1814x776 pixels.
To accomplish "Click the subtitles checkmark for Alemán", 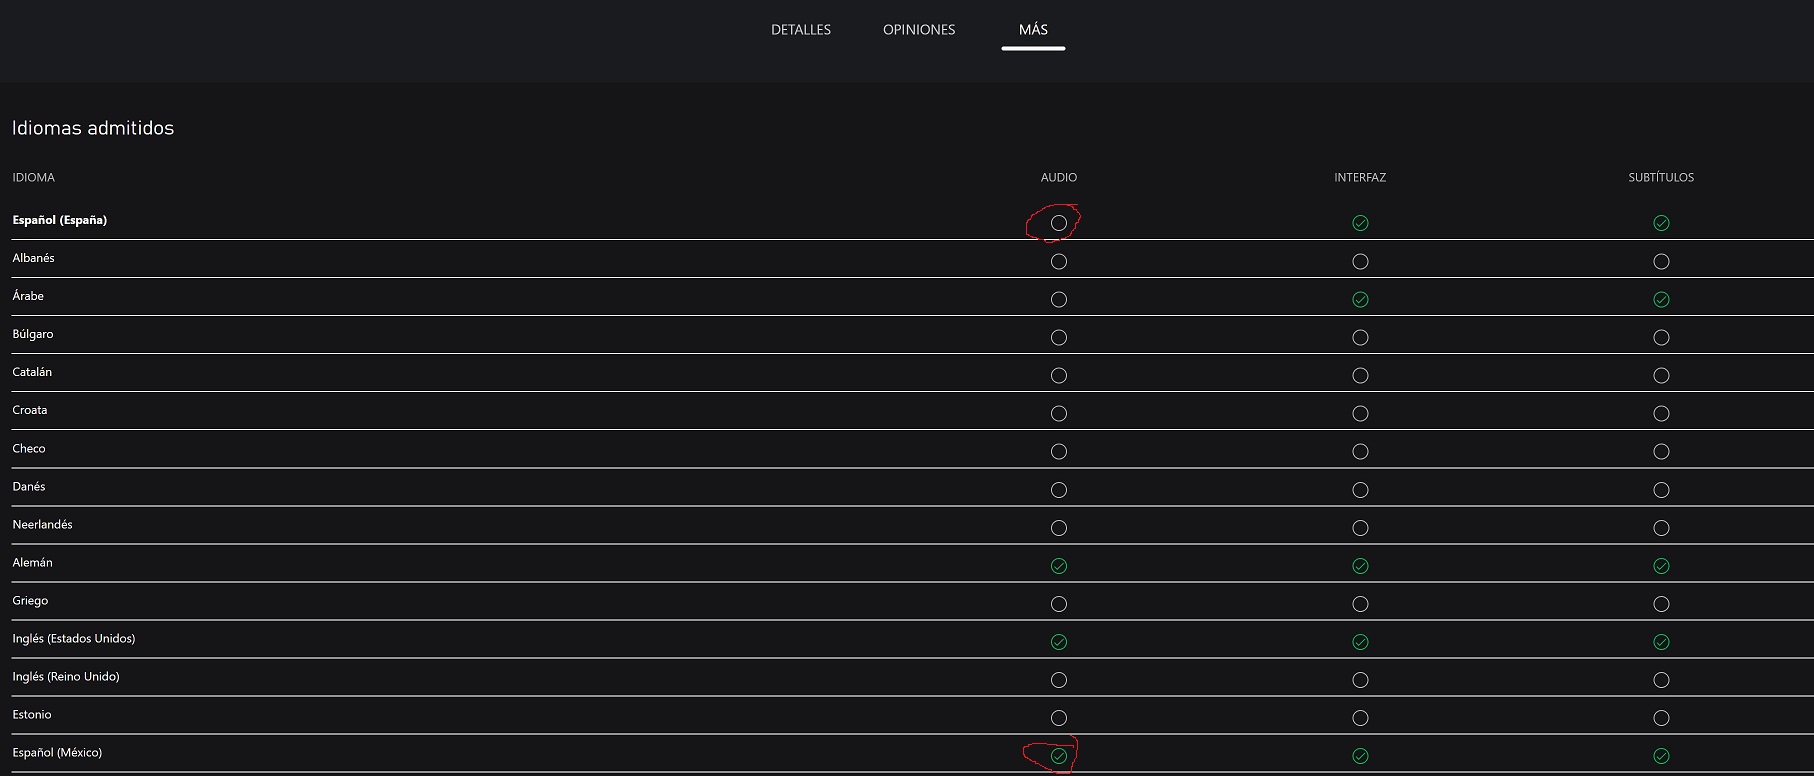I will (1661, 566).
